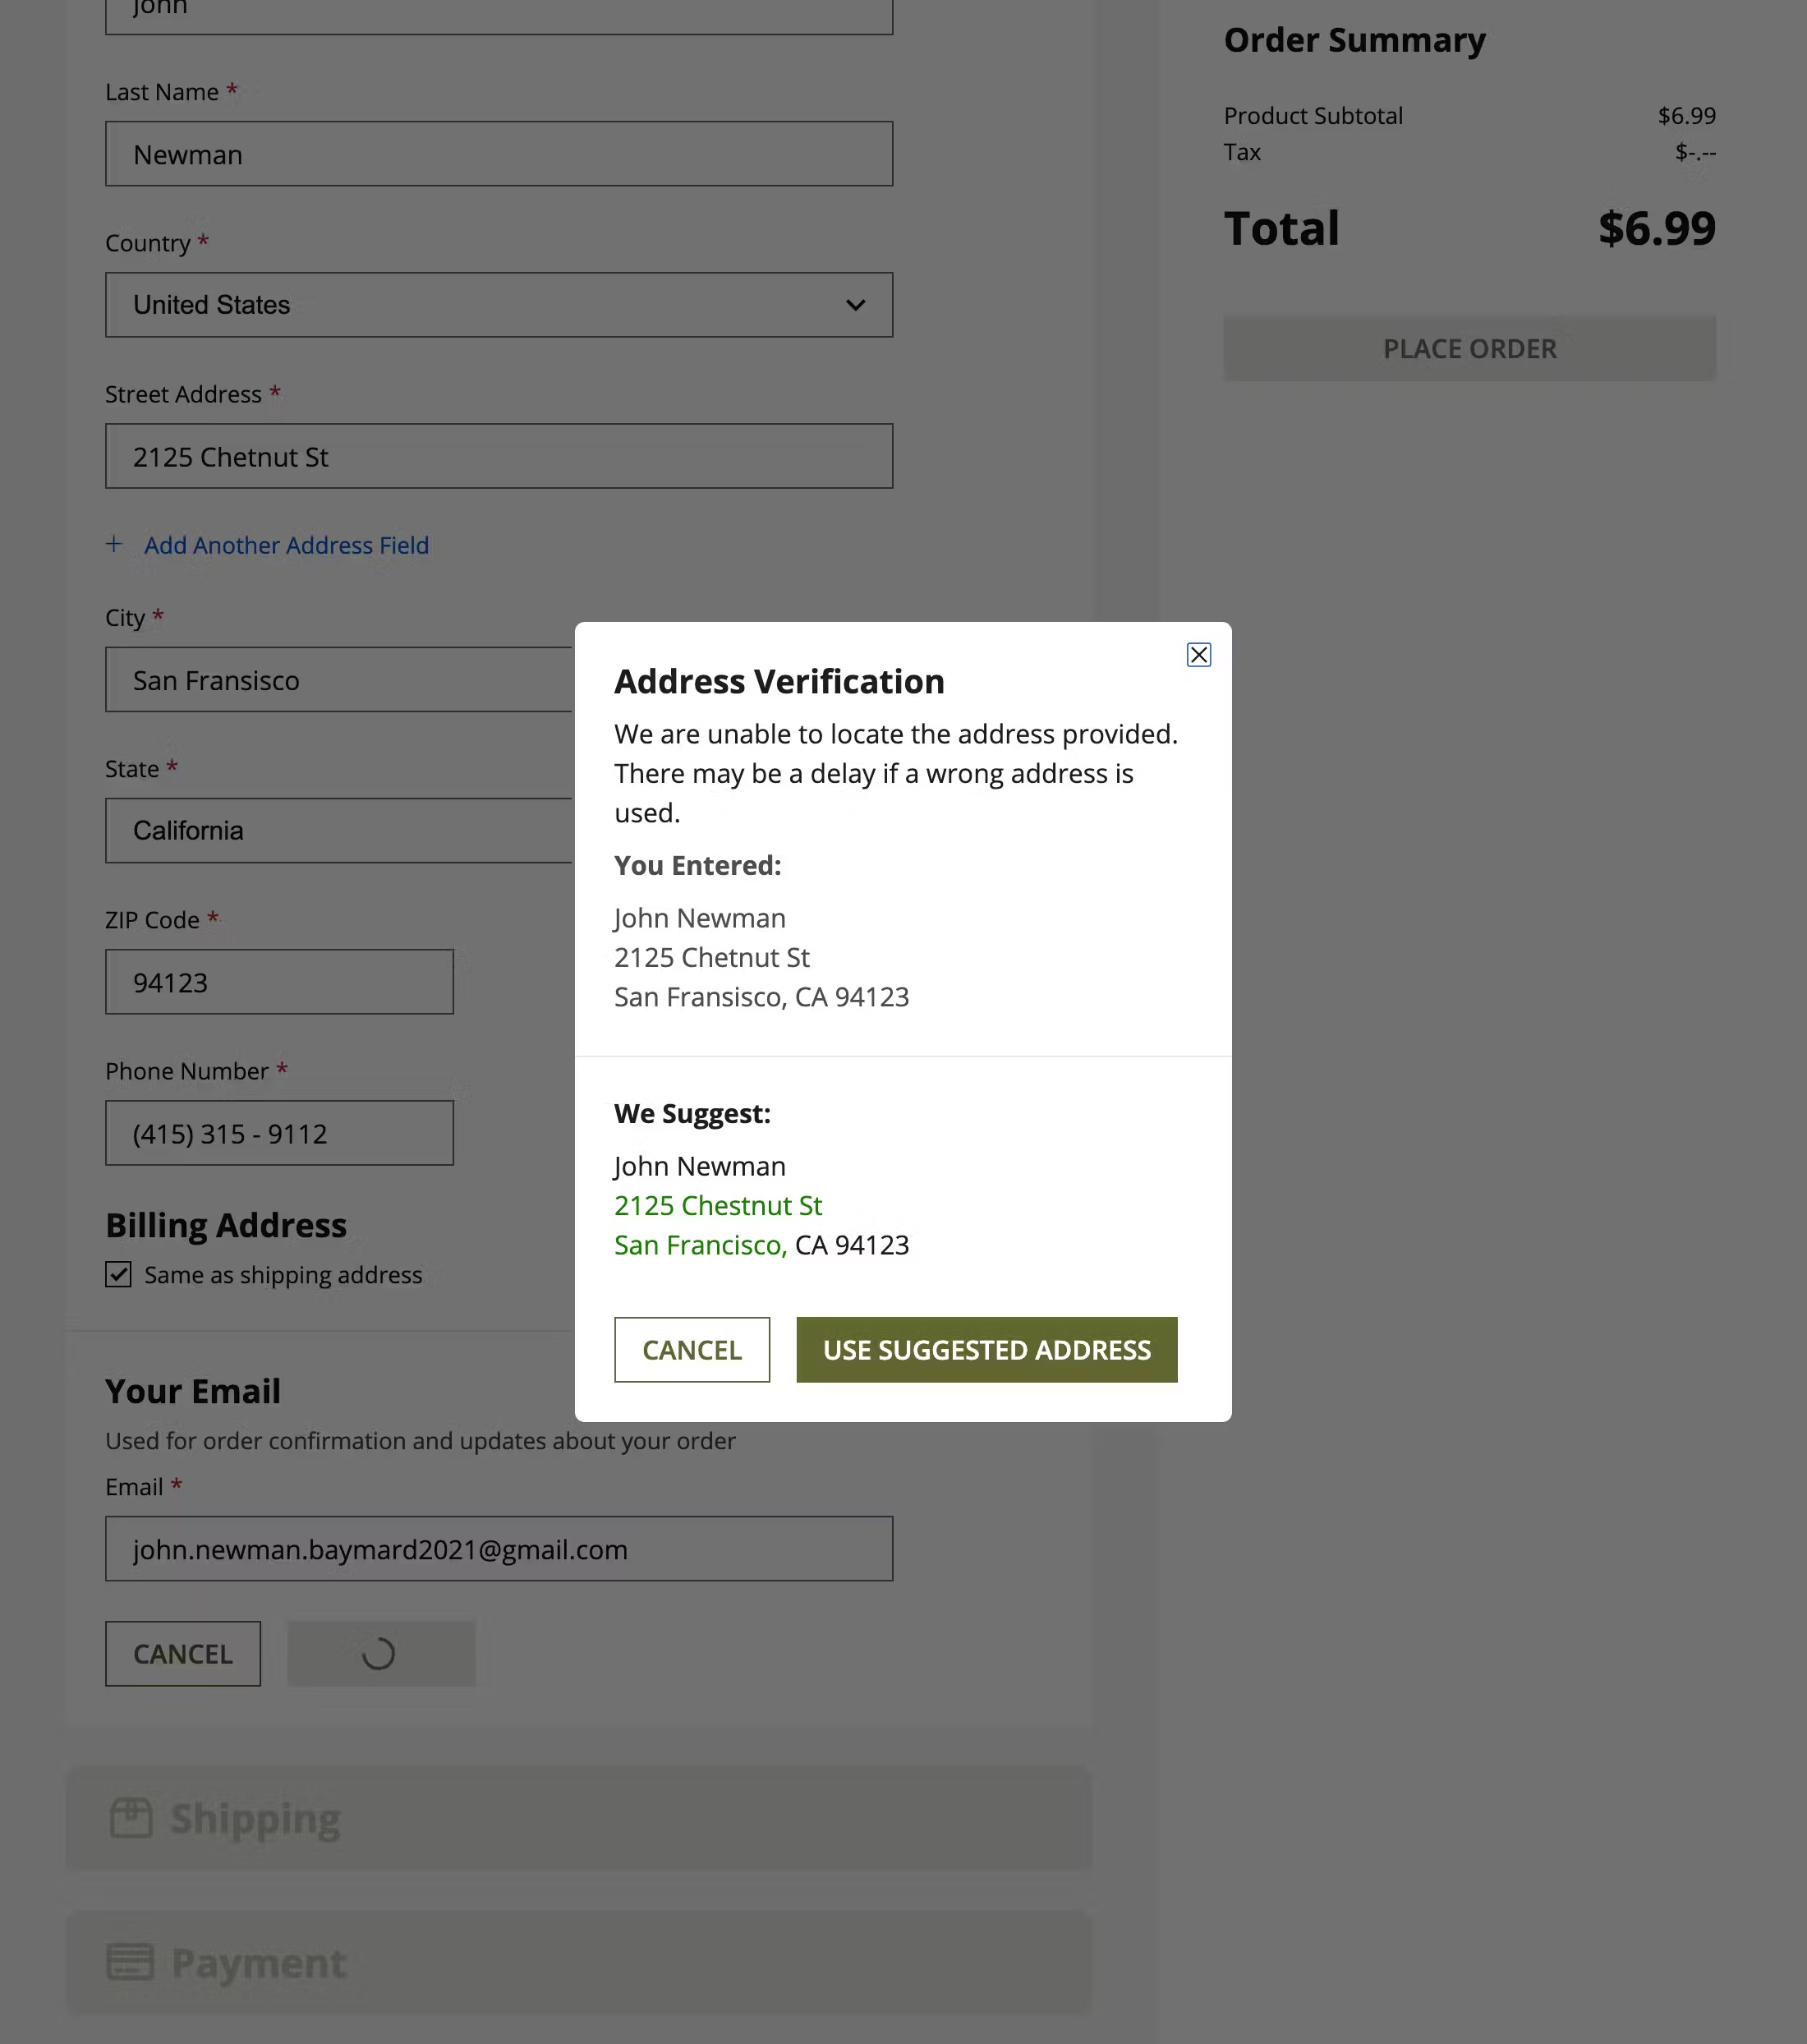Open the Country dropdown

tap(498, 304)
